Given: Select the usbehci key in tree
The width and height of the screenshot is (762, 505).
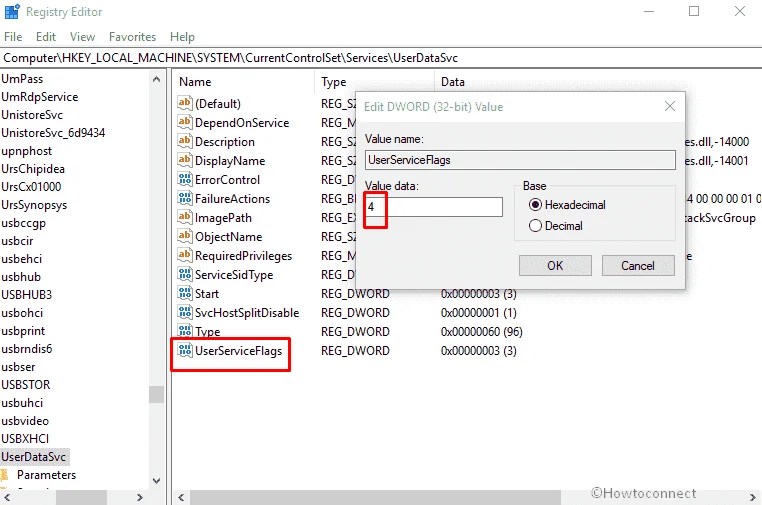Looking at the screenshot, I should point(21,259).
